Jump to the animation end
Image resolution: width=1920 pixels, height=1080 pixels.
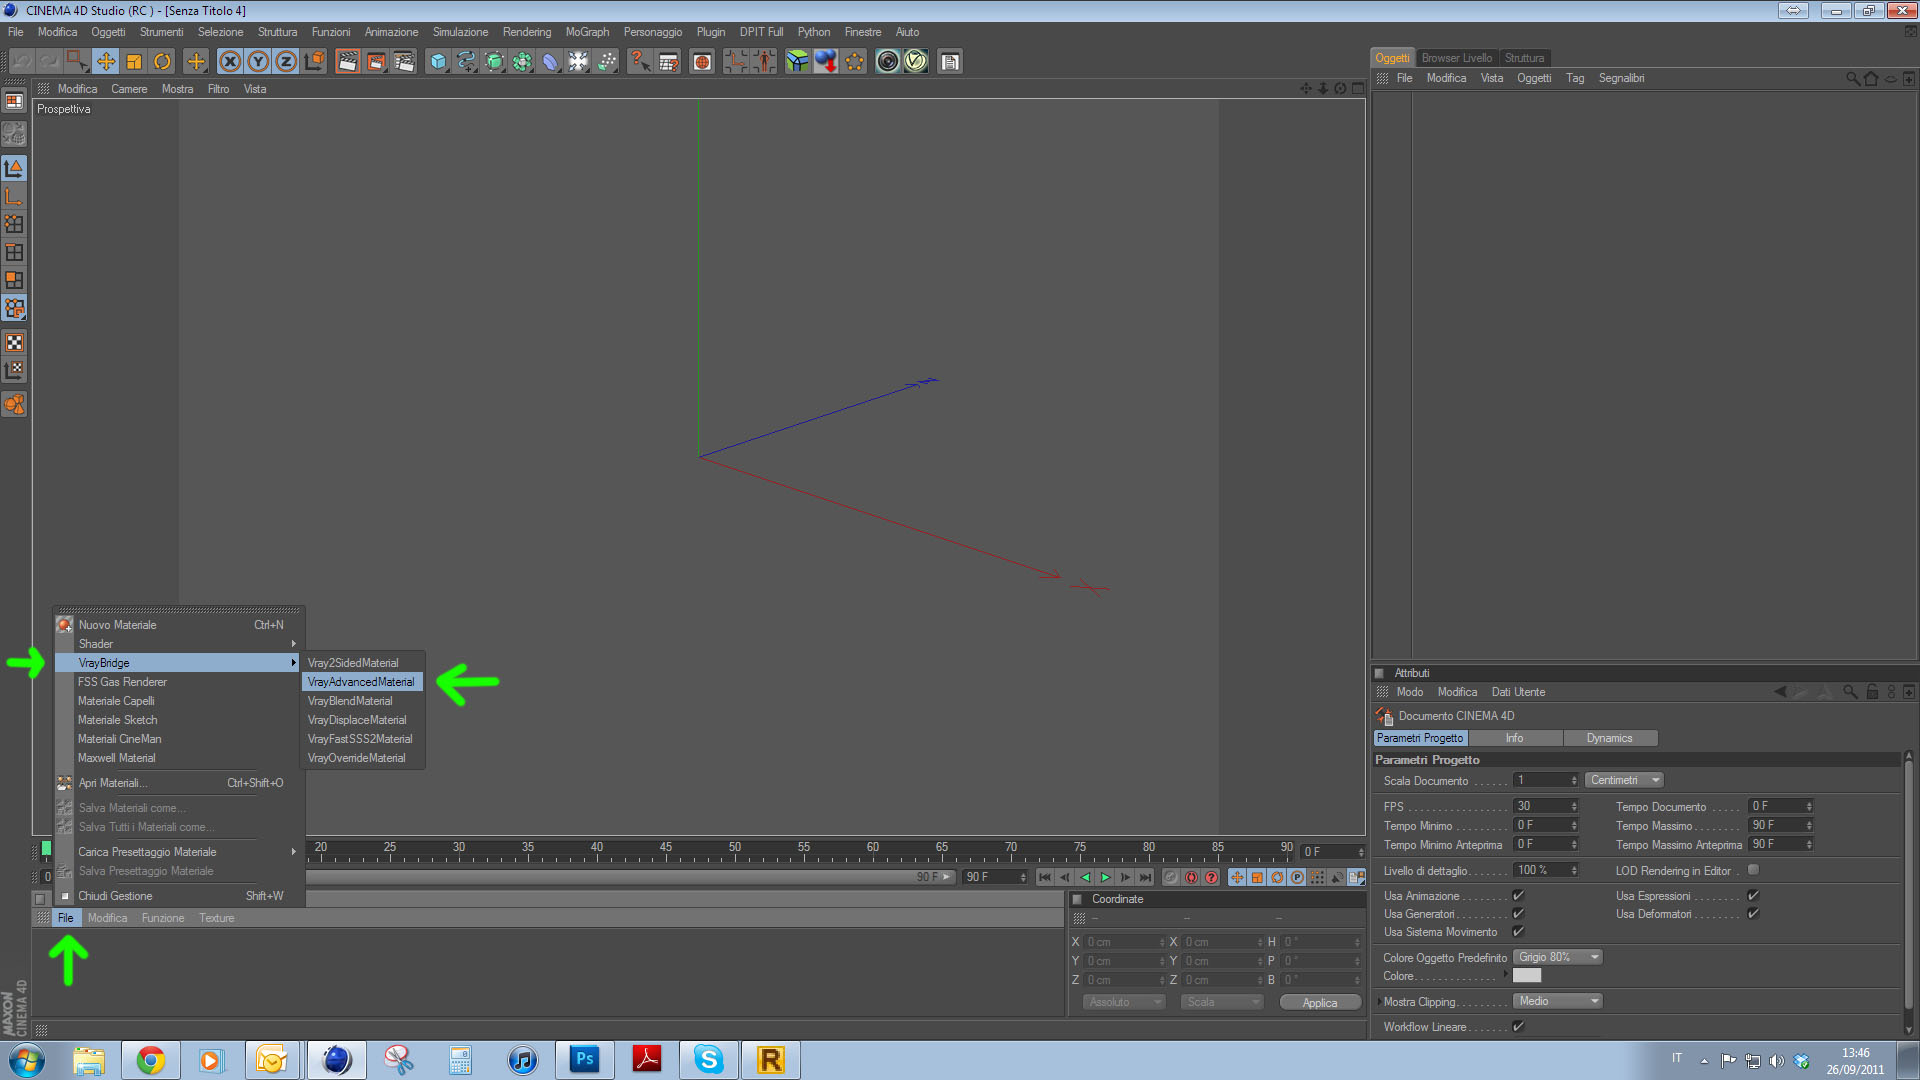click(x=1145, y=877)
